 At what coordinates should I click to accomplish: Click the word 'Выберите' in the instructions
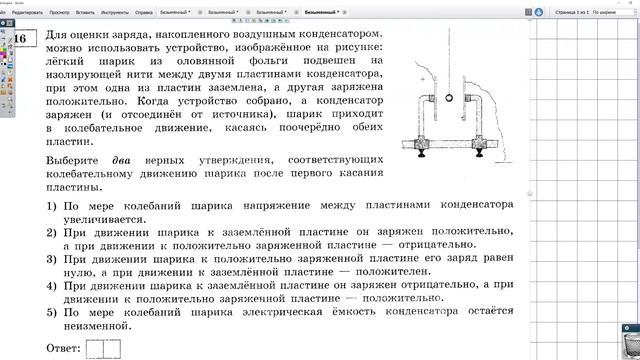(72, 160)
